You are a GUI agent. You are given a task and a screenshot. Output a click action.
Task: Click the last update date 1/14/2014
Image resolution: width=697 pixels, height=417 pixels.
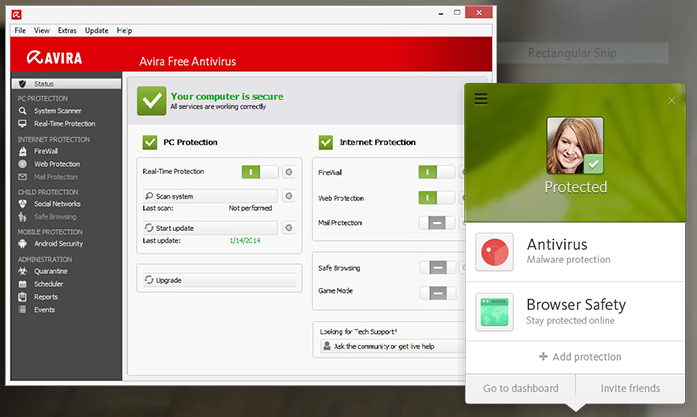(245, 241)
